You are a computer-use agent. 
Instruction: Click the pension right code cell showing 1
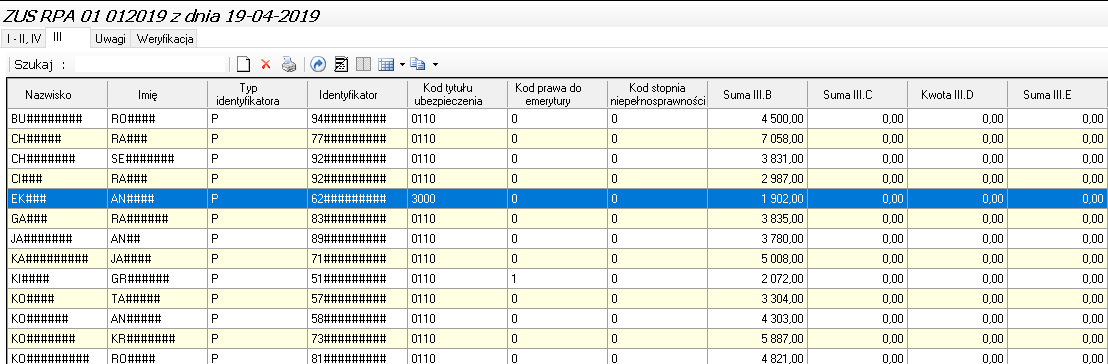point(558,278)
